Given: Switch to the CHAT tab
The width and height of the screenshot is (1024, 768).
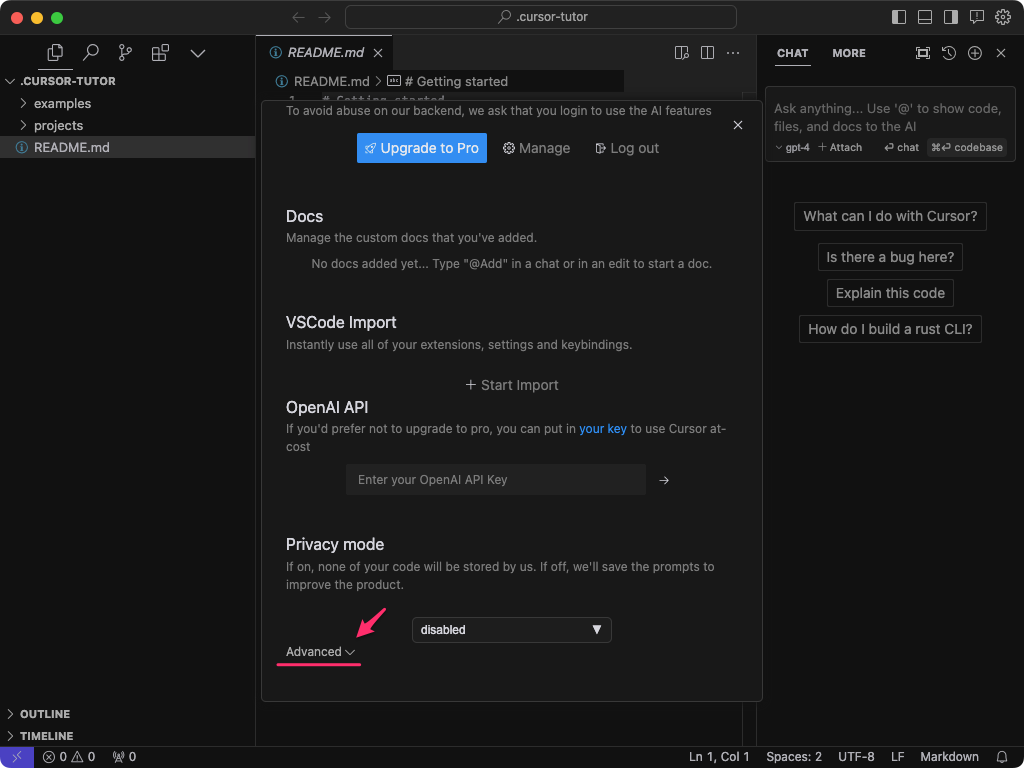Looking at the screenshot, I should pyautogui.click(x=793, y=54).
